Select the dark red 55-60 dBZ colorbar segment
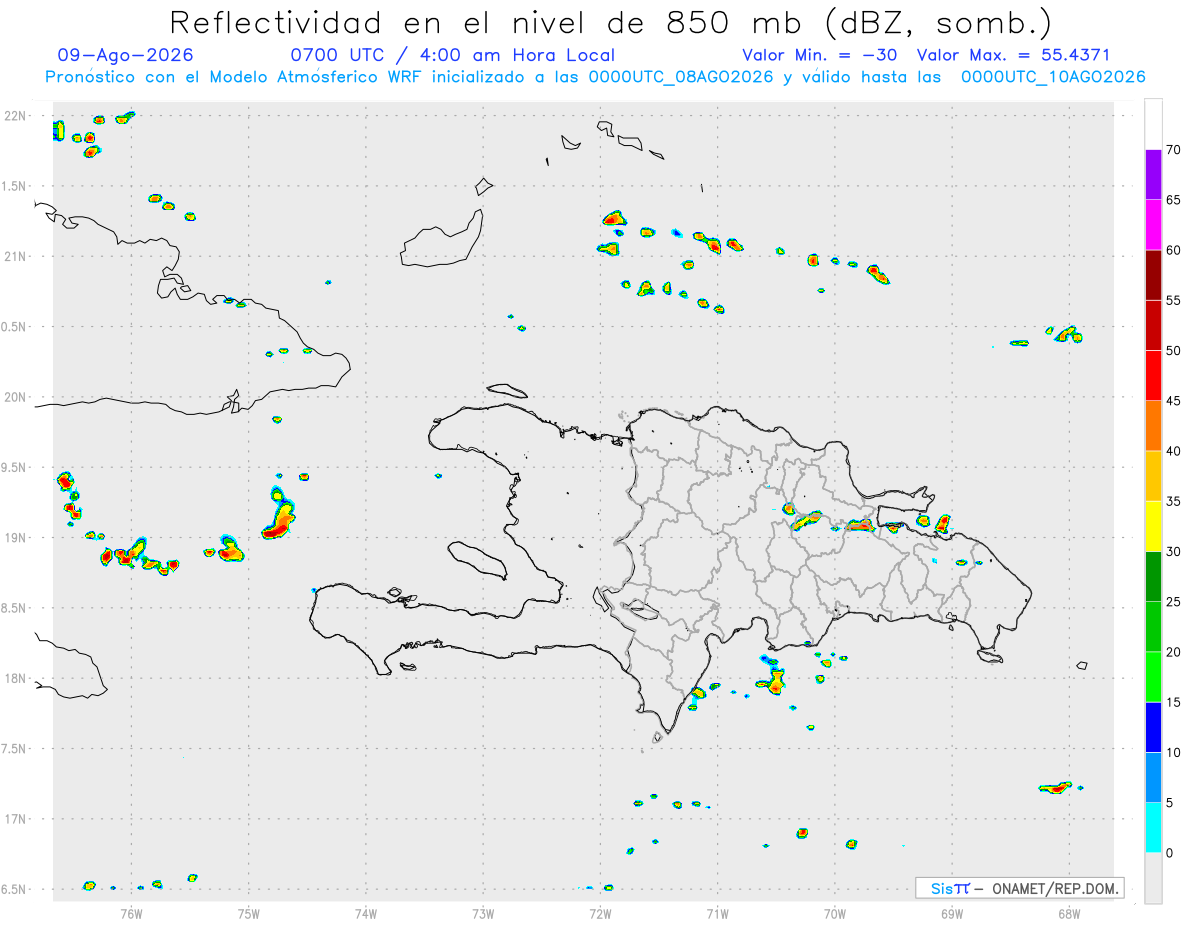The height and width of the screenshot is (927, 1200). [x=1153, y=275]
